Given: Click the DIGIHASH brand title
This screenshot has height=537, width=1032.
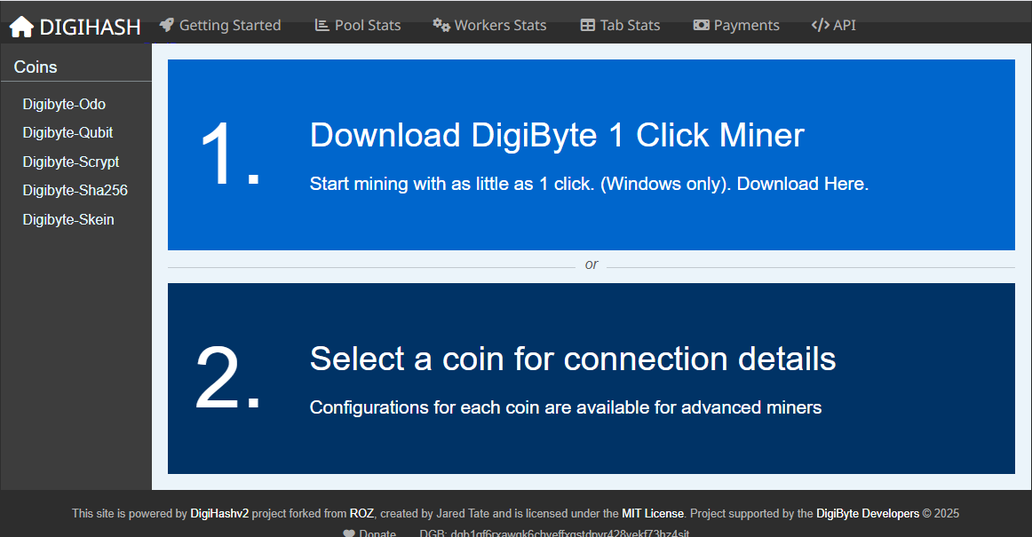Looking at the screenshot, I should [90, 27].
